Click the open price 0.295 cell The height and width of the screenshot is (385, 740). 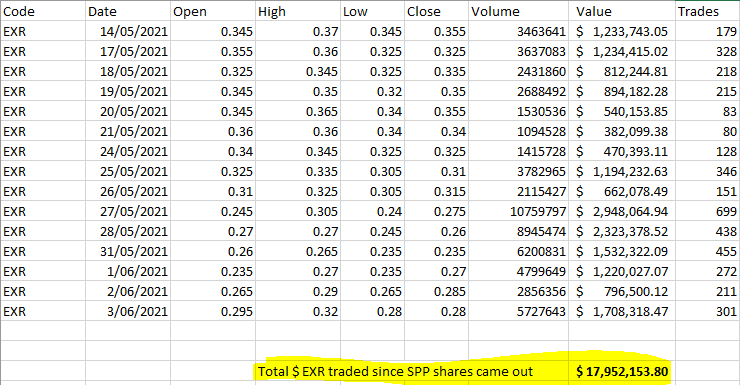click(x=213, y=311)
